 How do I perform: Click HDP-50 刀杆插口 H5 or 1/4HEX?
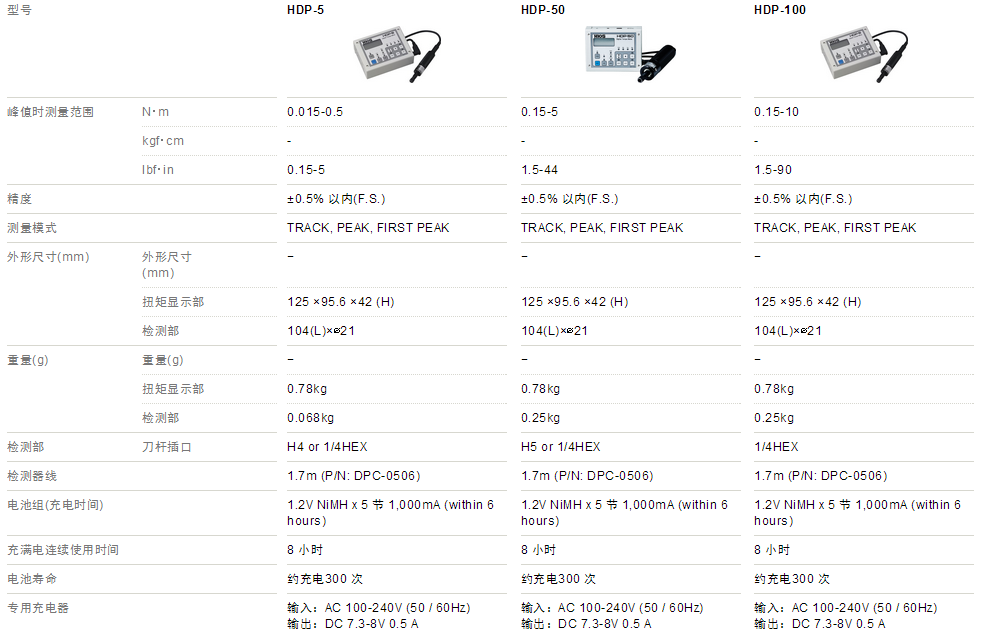pos(561,447)
